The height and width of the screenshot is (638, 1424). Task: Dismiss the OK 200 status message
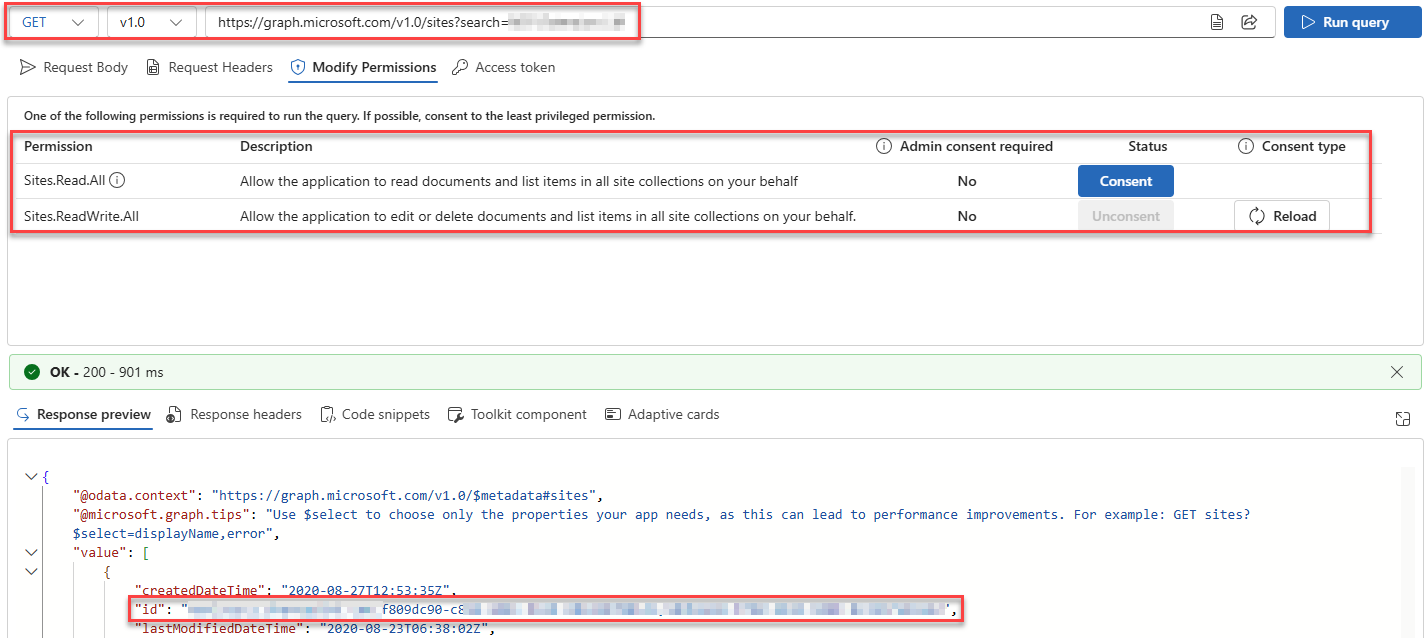[1397, 372]
